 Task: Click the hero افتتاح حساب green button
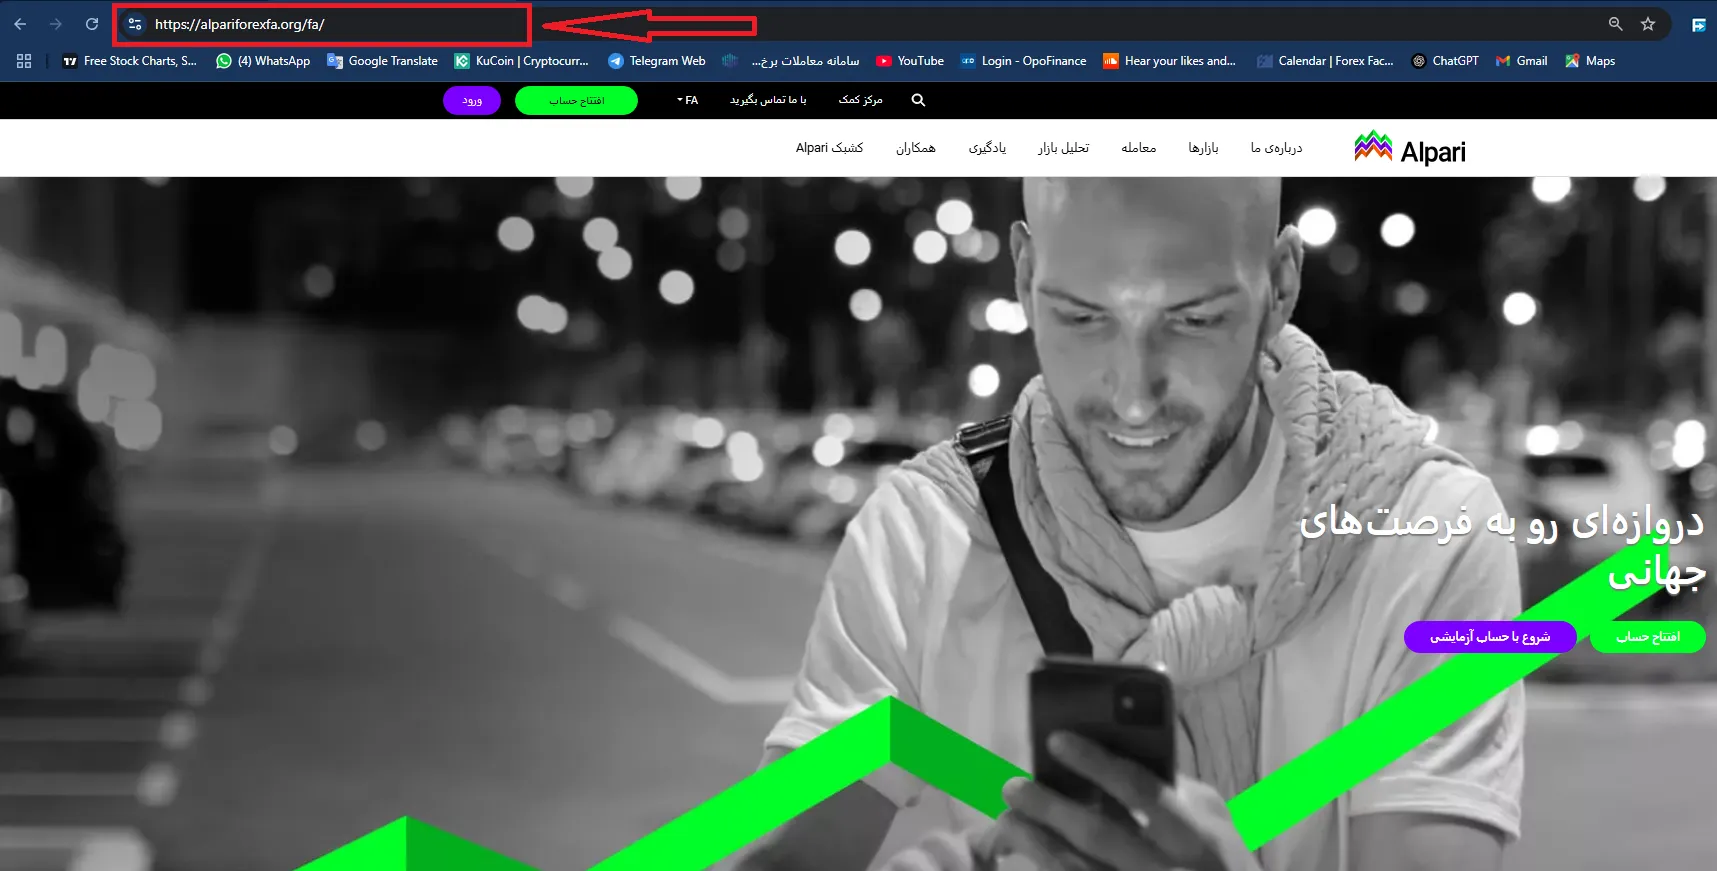click(1648, 637)
